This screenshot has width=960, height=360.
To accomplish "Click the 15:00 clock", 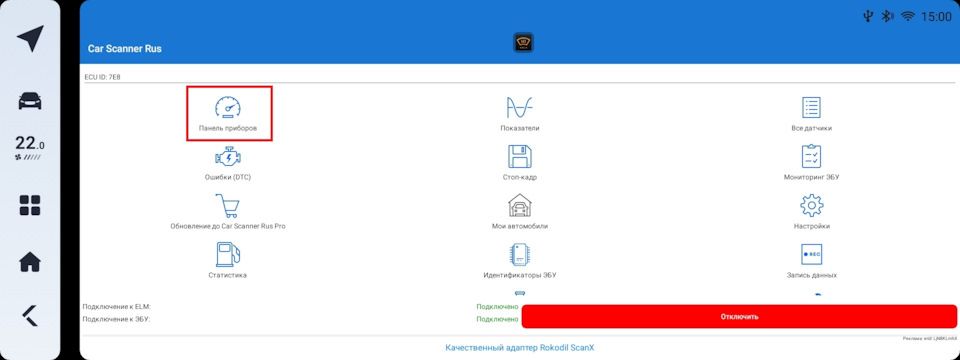I will coord(936,17).
